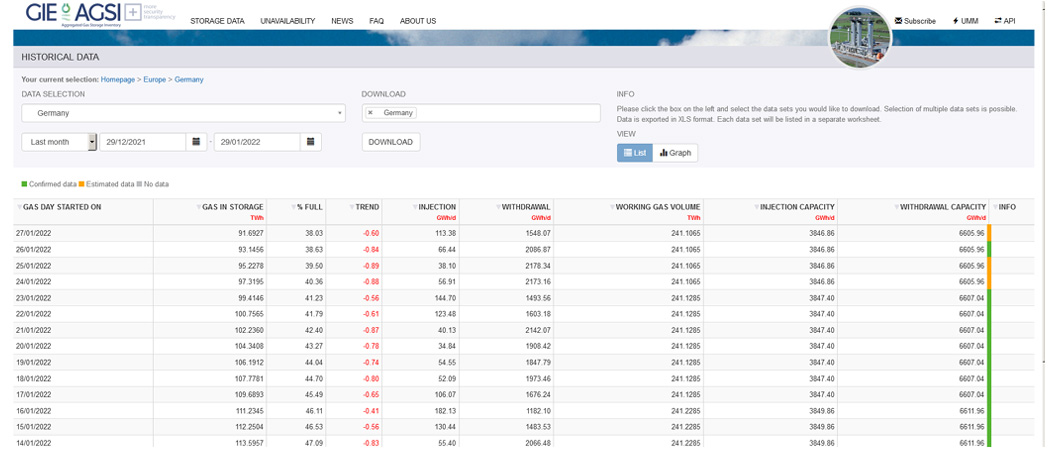This screenshot has height=450, width=1050.
Task: Click green status bar for 23/01/2022 row
Action: click(989, 298)
